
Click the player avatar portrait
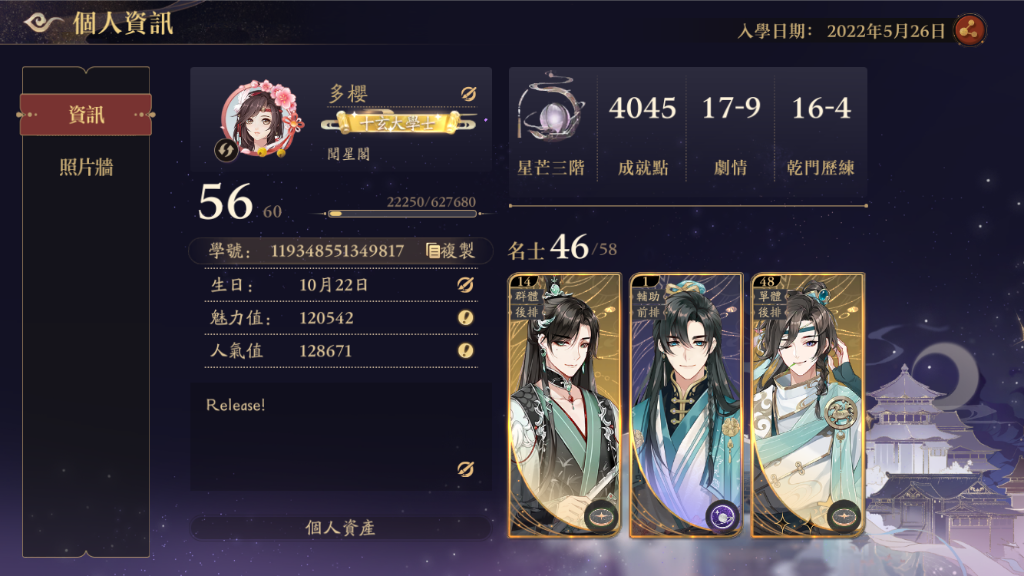pyautogui.click(x=263, y=120)
